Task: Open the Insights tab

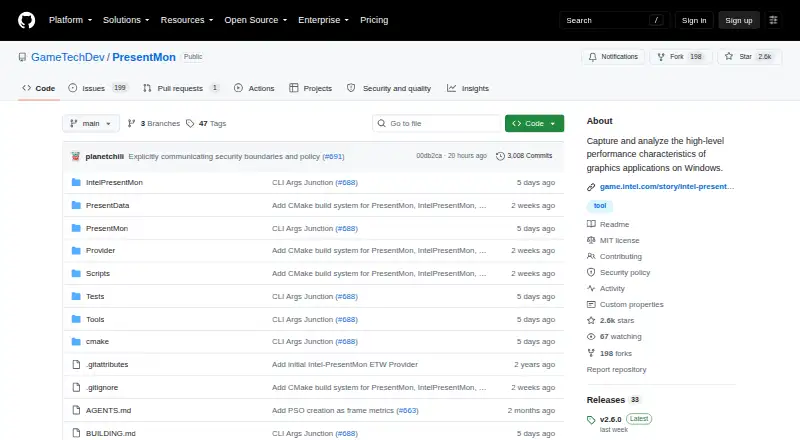Action: (468, 88)
